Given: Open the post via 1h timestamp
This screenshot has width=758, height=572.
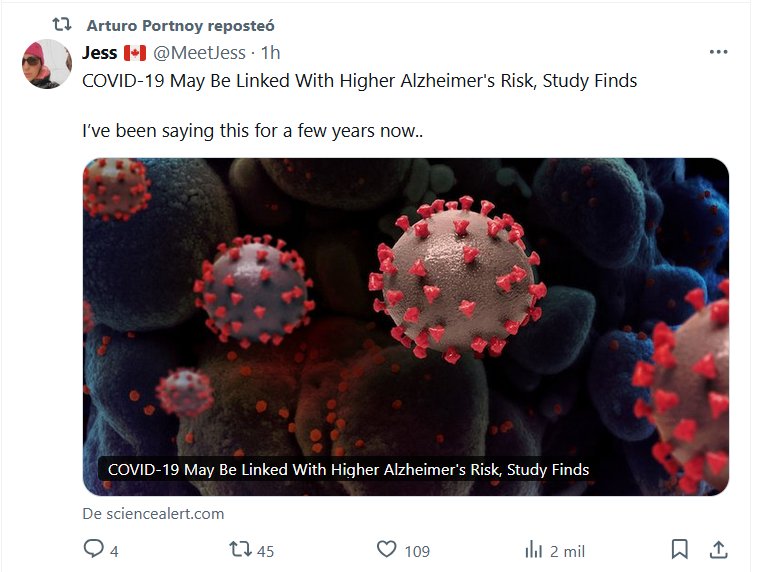Looking at the screenshot, I should click(x=271, y=52).
